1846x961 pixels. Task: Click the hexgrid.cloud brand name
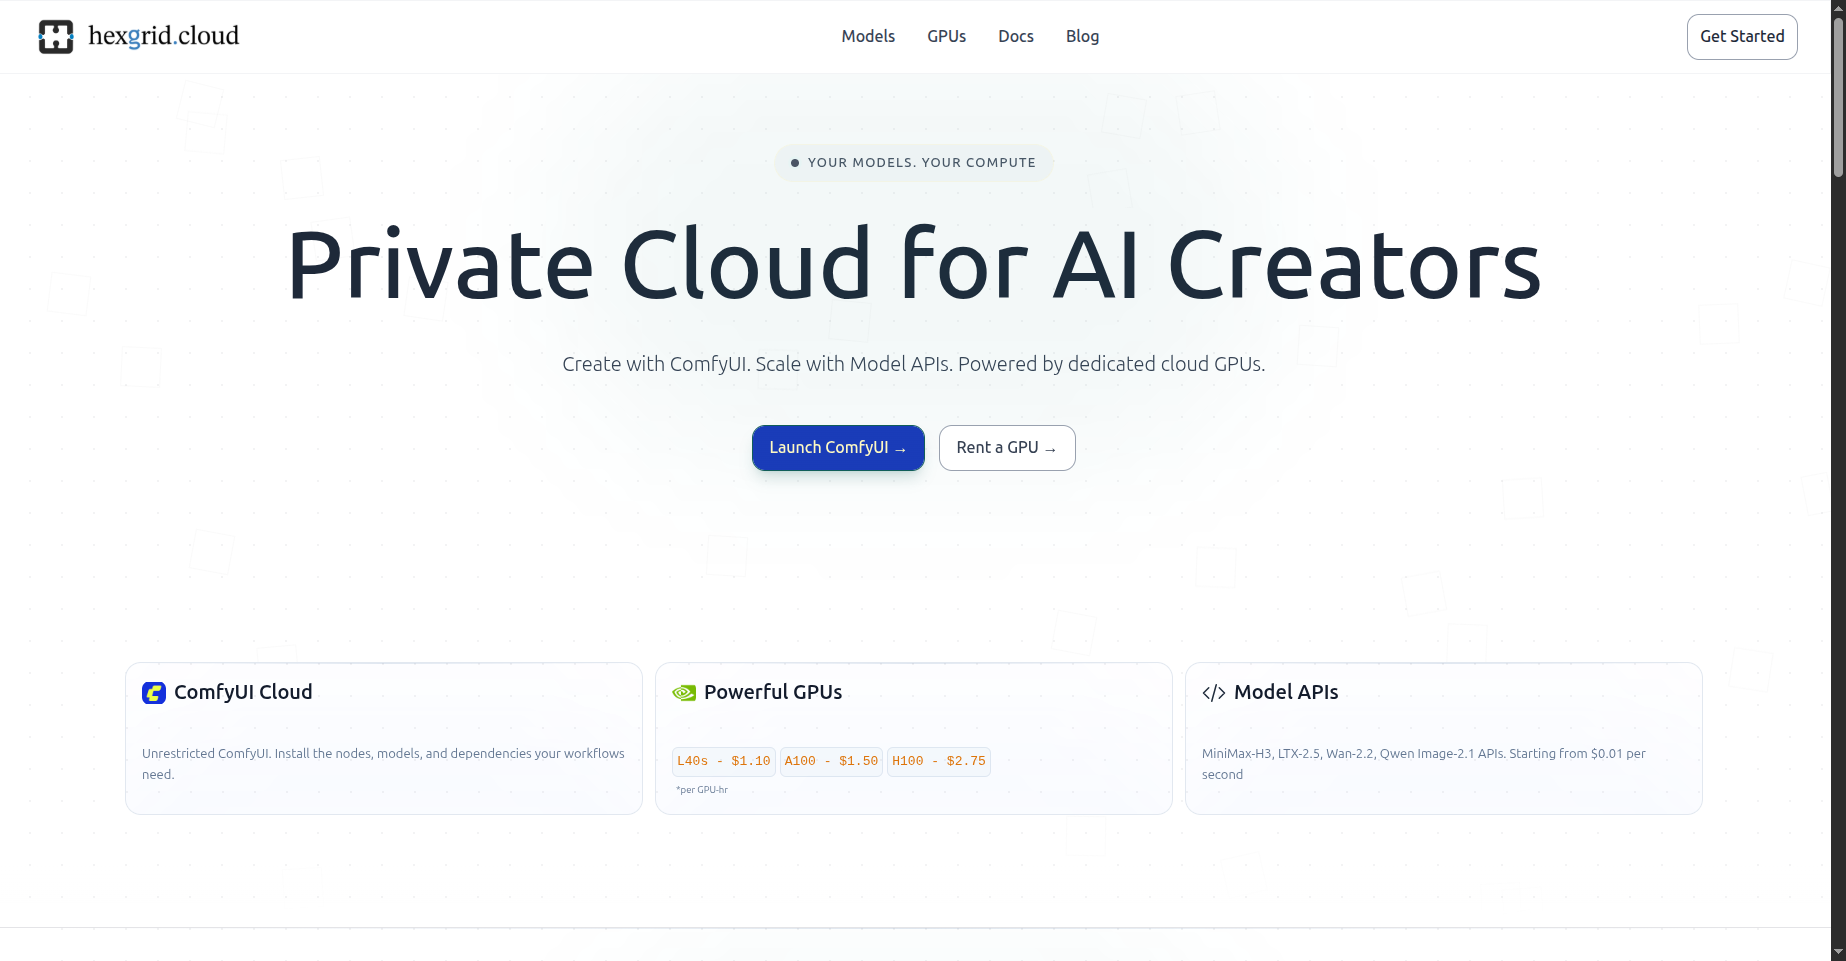coord(164,36)
